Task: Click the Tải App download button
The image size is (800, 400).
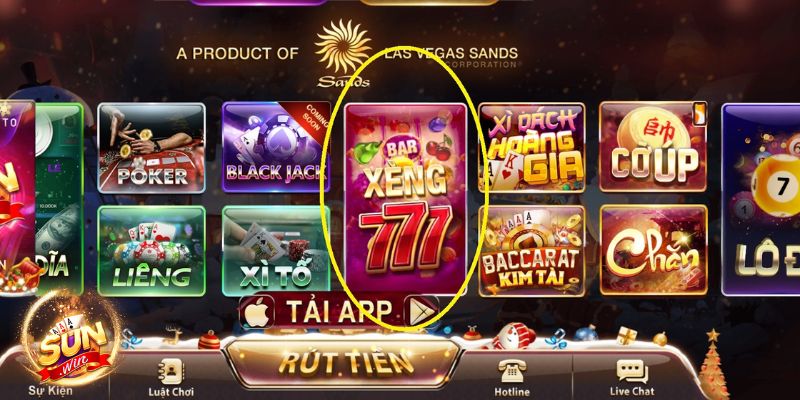Action: tap(339, 311)
